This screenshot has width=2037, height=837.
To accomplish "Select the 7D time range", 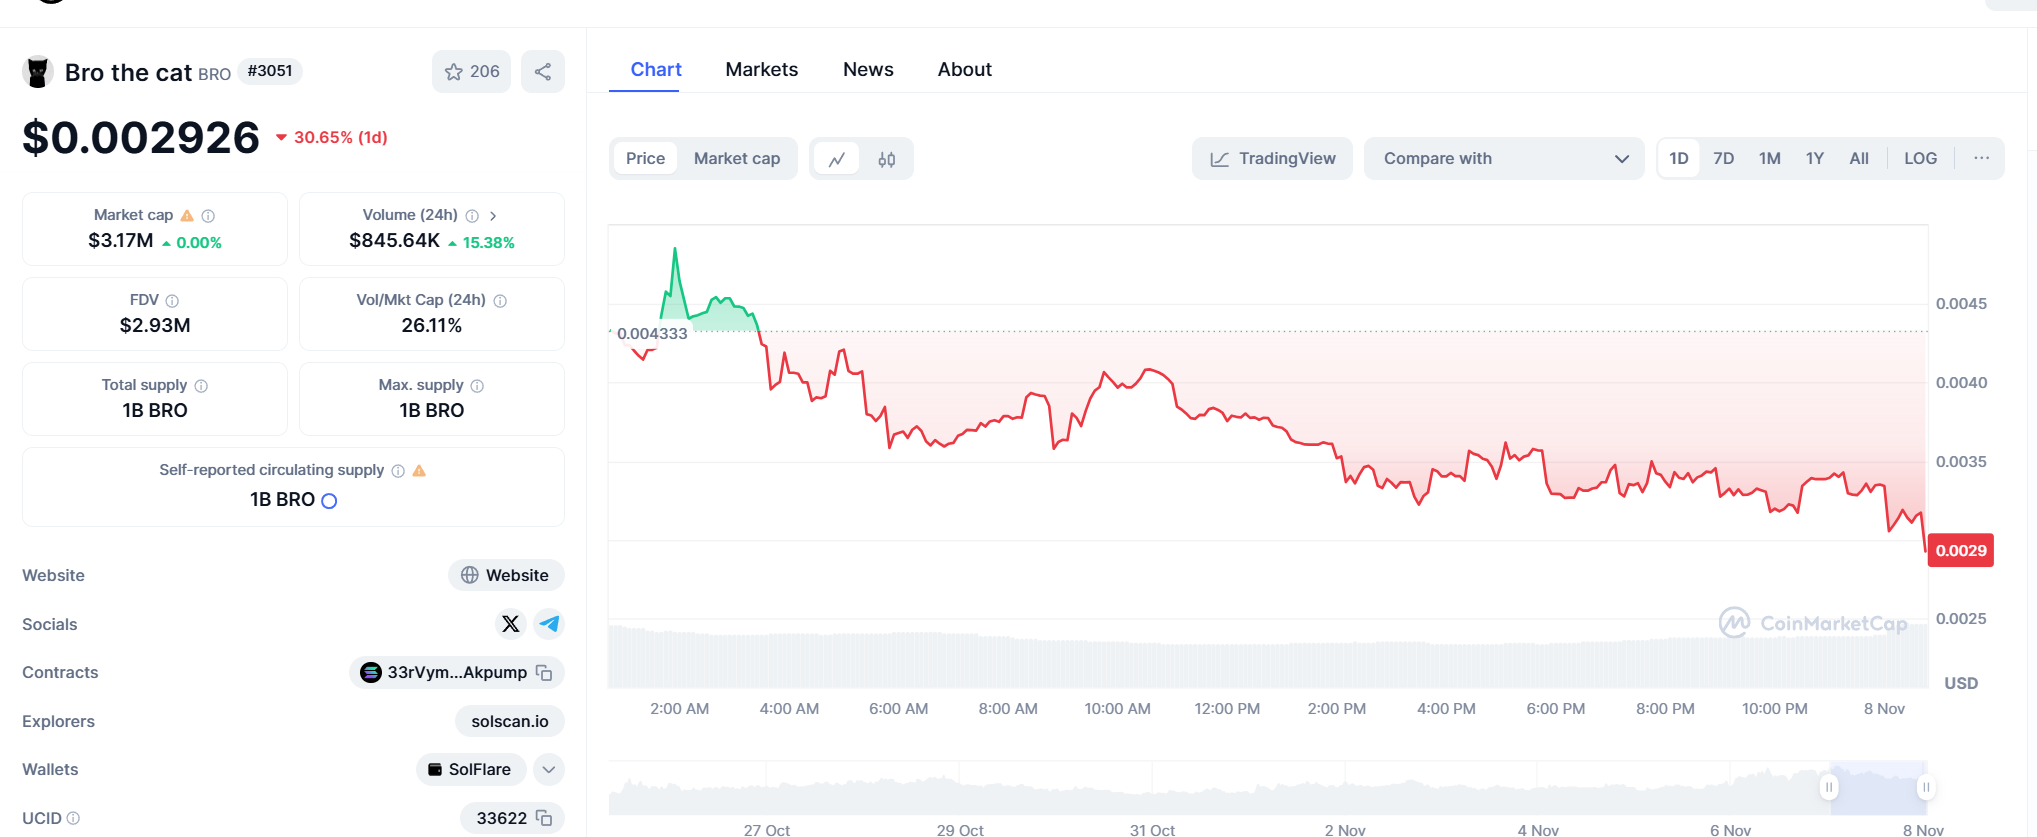I will click(1723, 159).
